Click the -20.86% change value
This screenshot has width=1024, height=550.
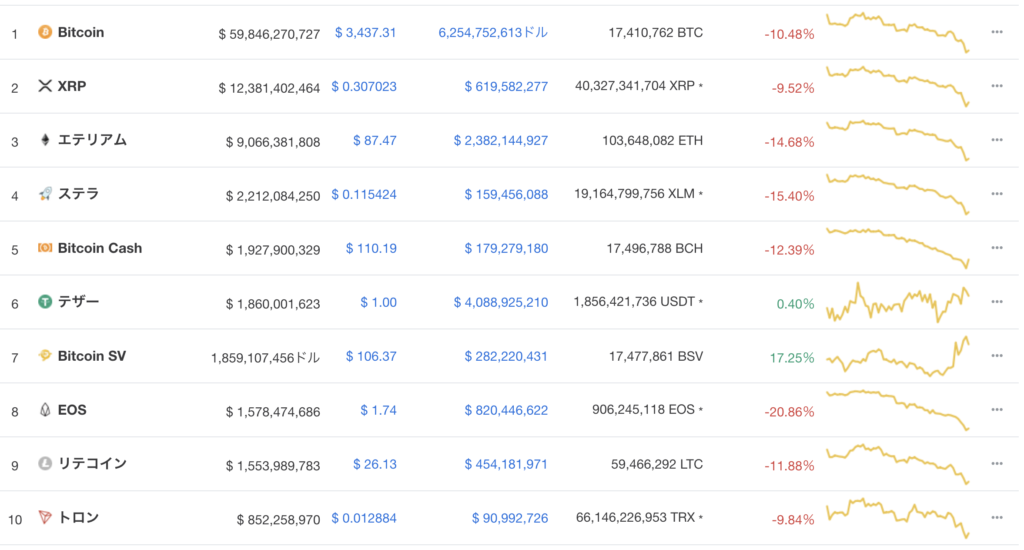click(x=789, y=412)
